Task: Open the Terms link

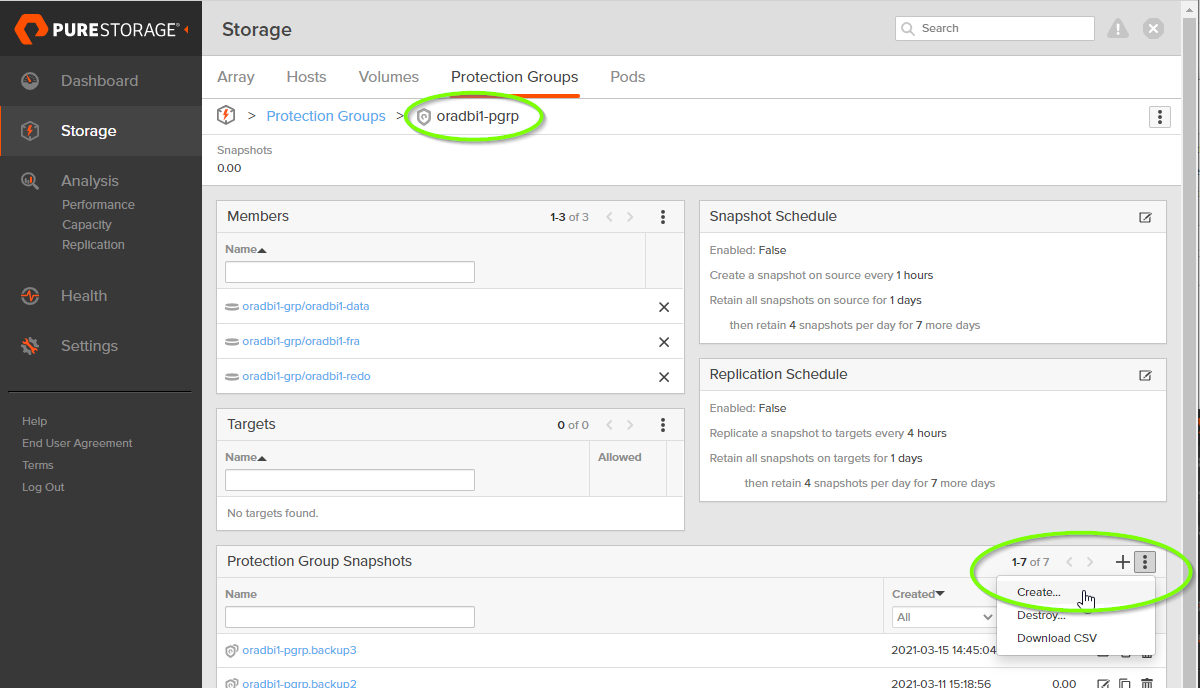Action: [38, 465]
